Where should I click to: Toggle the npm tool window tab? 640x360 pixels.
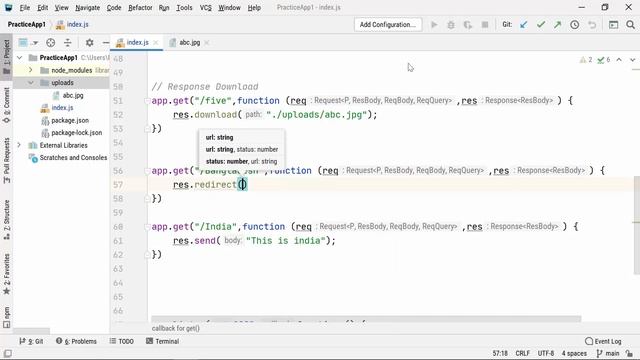point(7,318)
